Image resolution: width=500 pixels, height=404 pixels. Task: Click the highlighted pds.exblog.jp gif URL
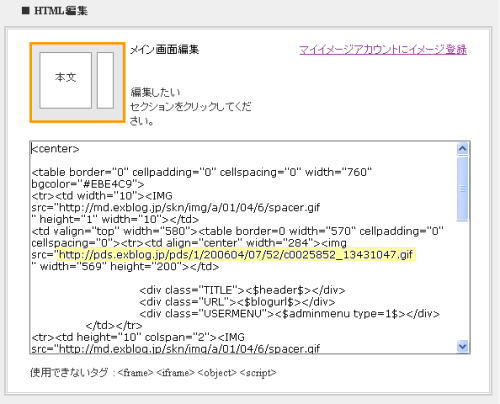(236, 255)
